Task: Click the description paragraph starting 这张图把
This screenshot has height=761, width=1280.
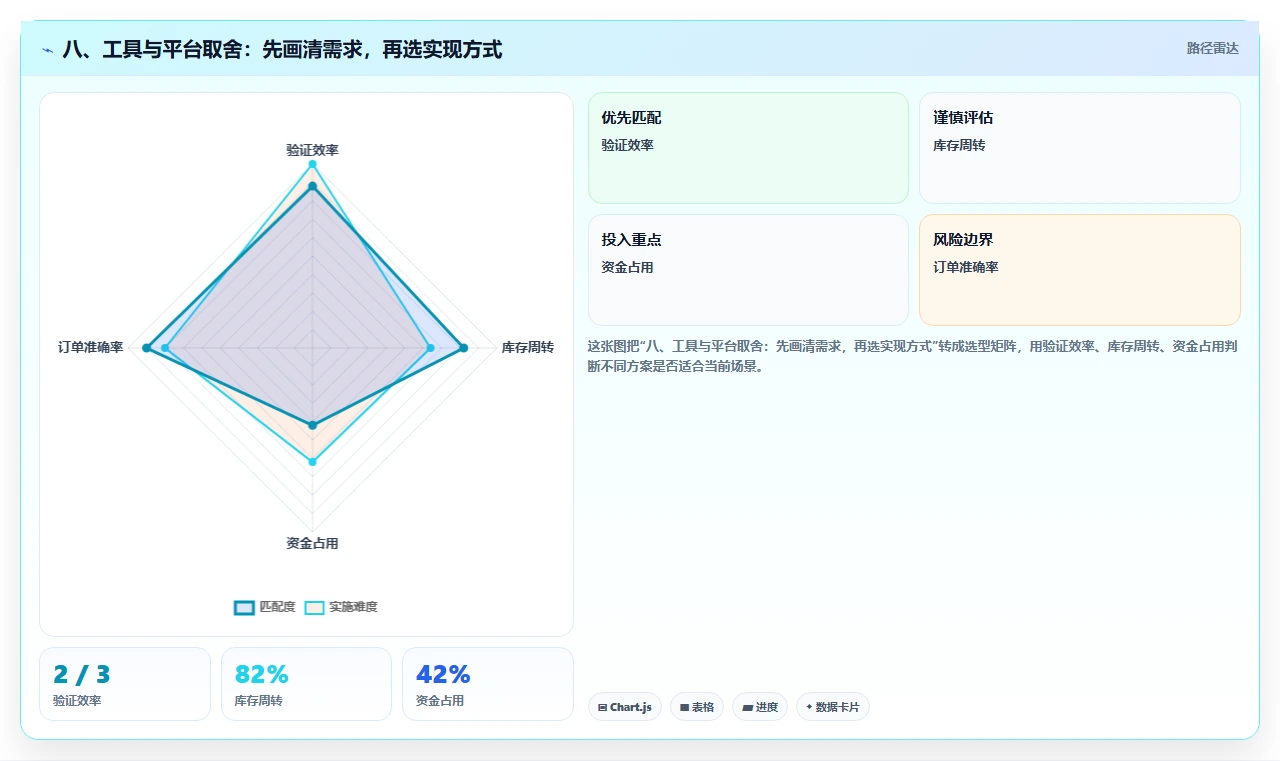Action: [x=914, y=356]
